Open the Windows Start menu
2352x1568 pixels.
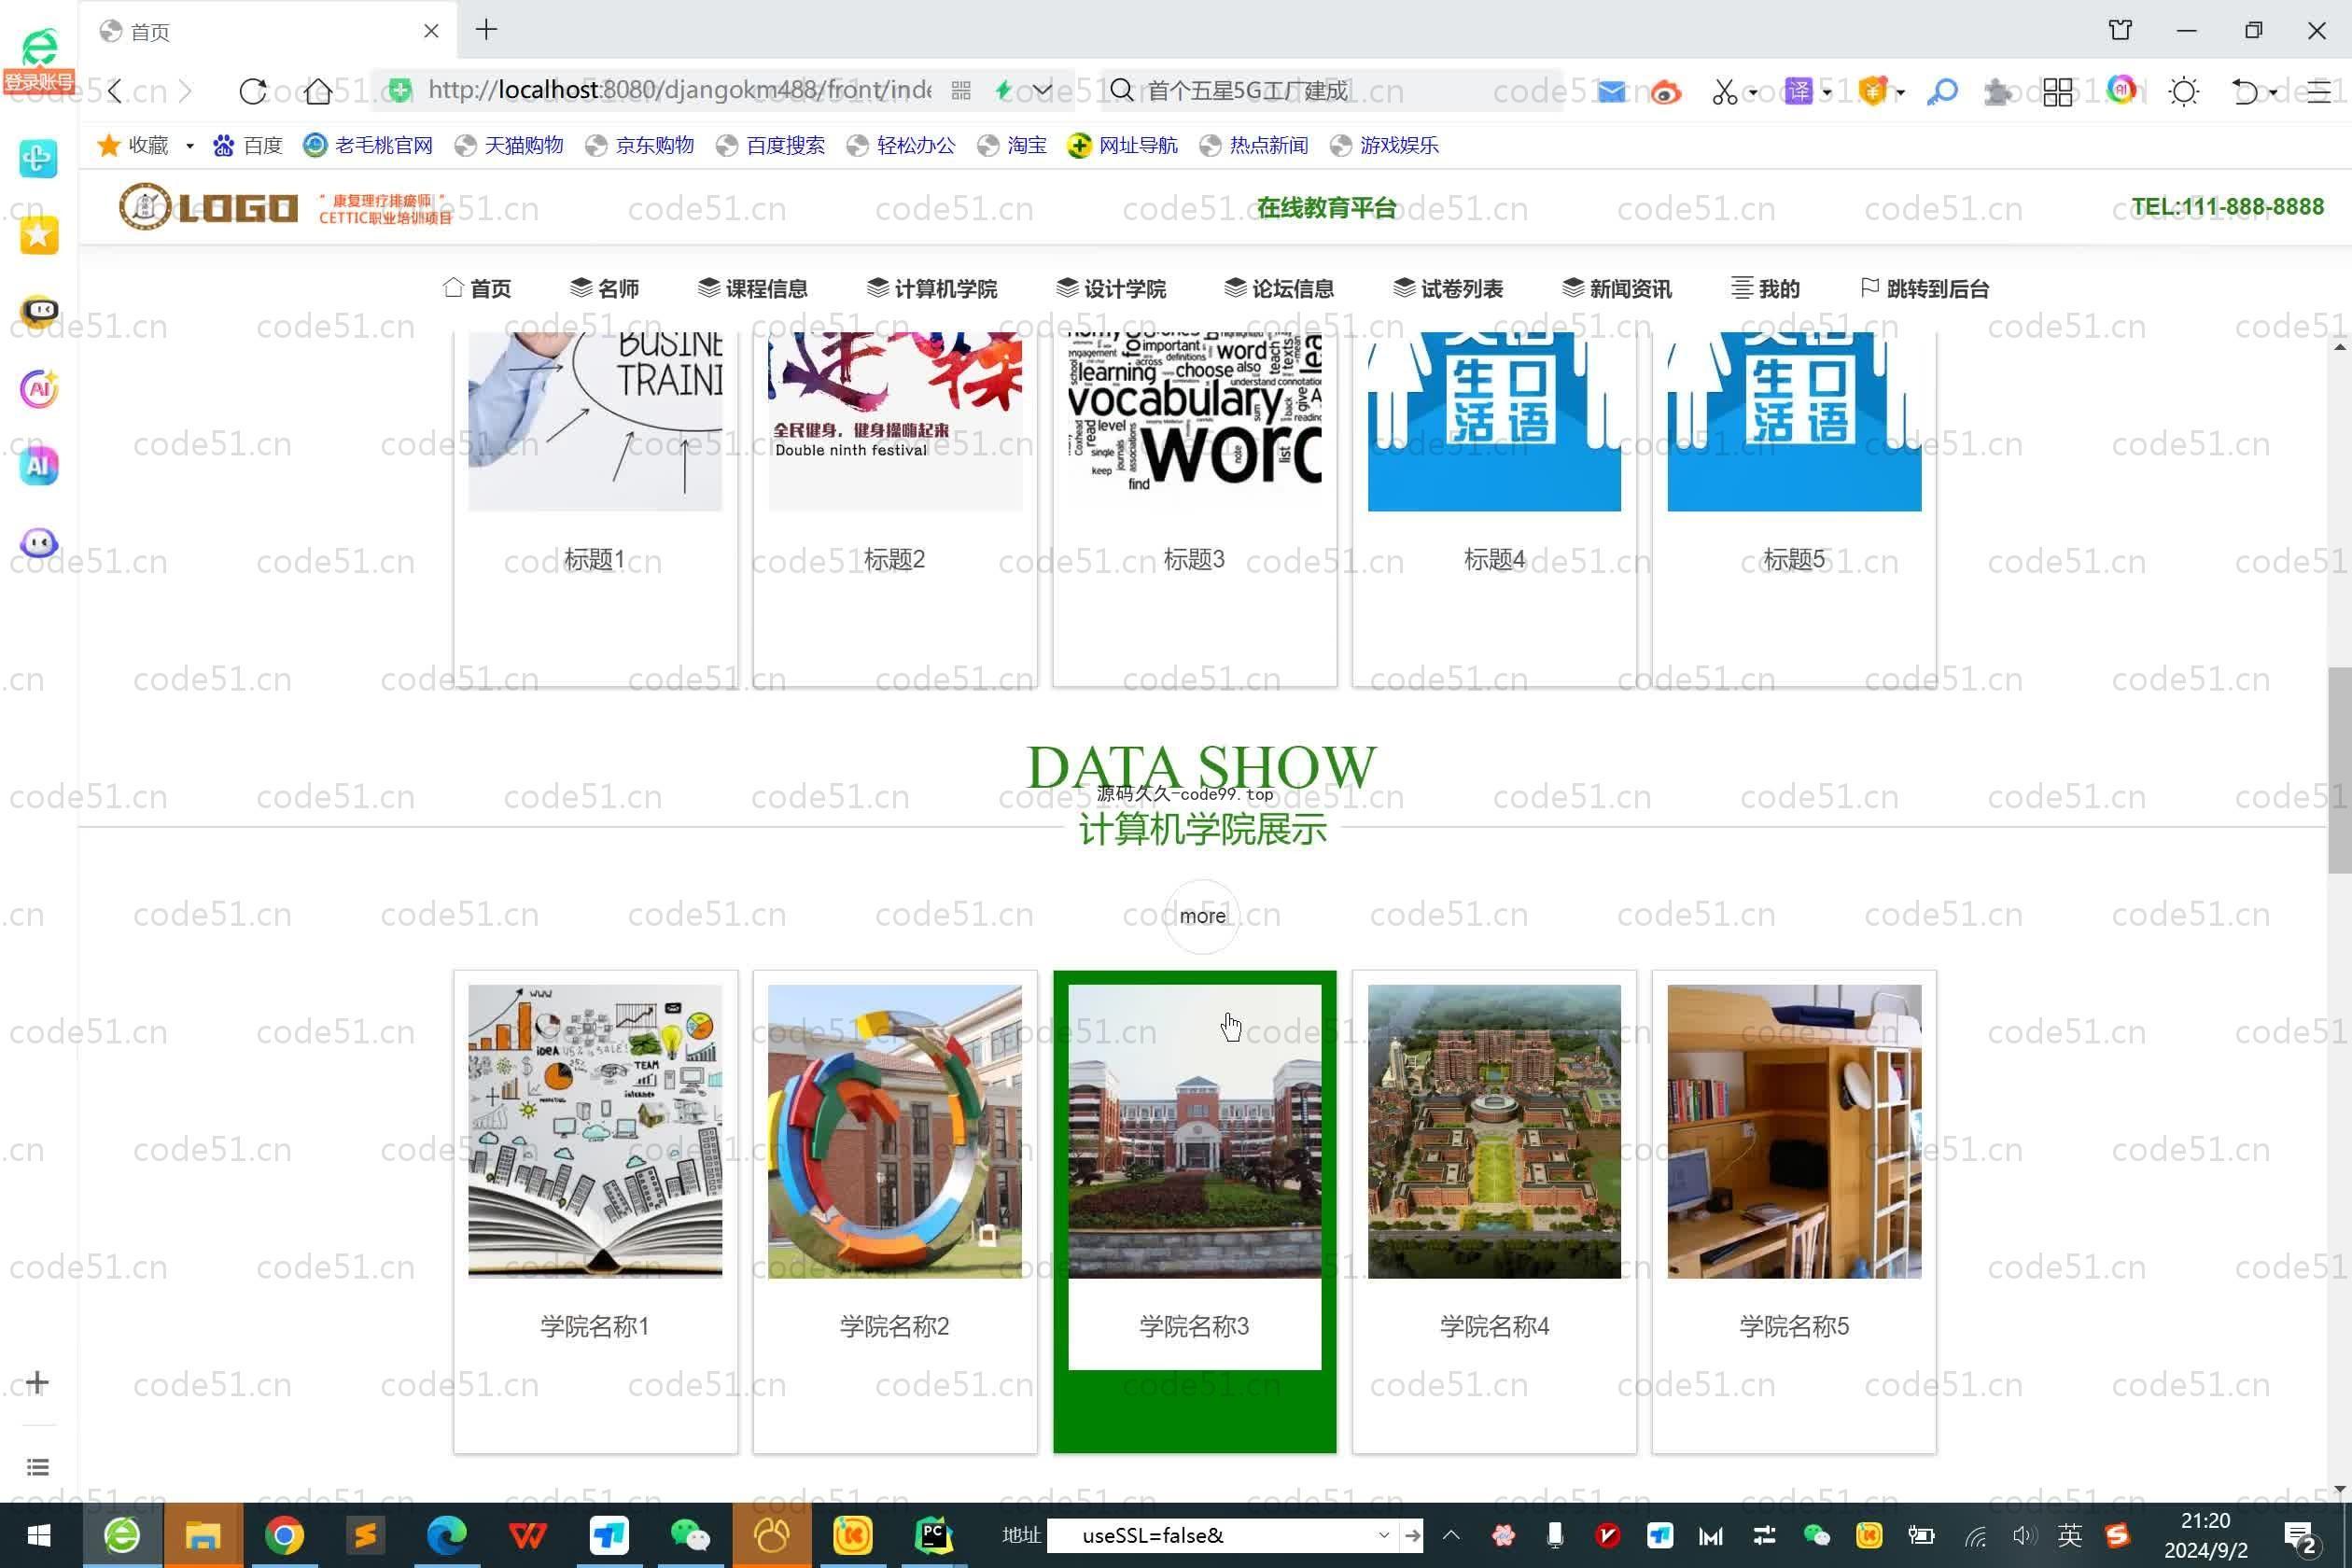(39, 1535)
